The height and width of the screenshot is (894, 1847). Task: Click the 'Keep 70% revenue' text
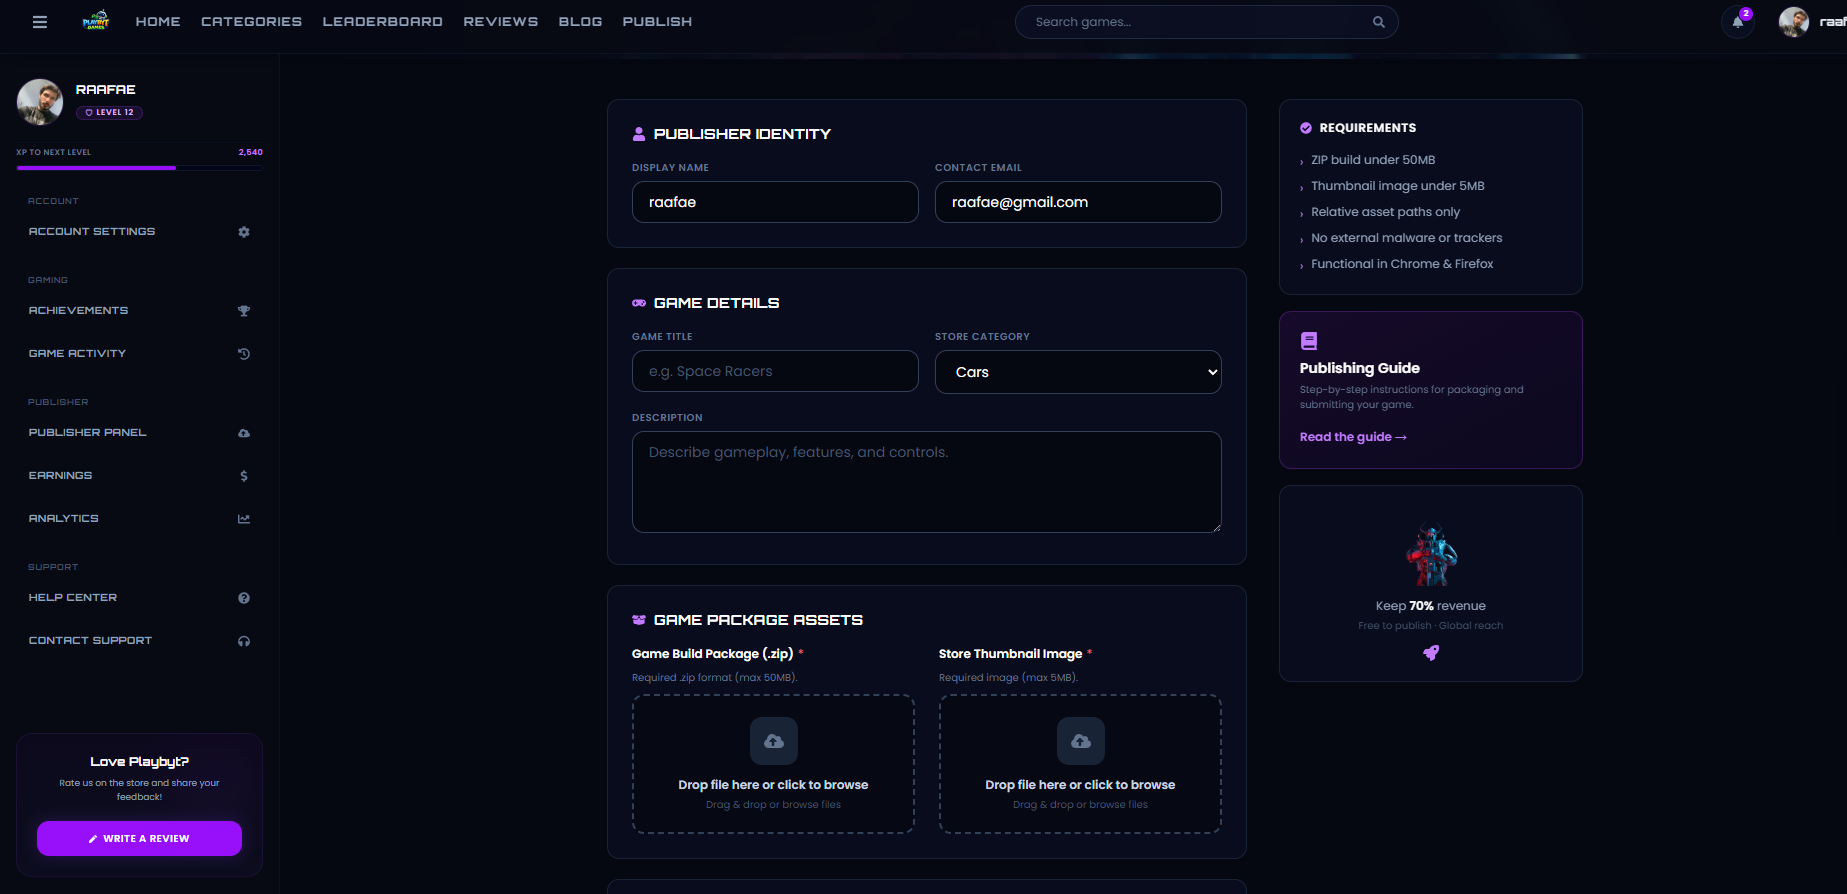click(1431, 606)
